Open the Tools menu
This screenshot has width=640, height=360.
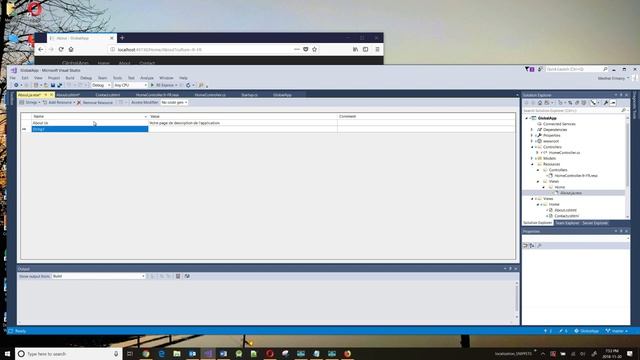click(x=118, y=78)
